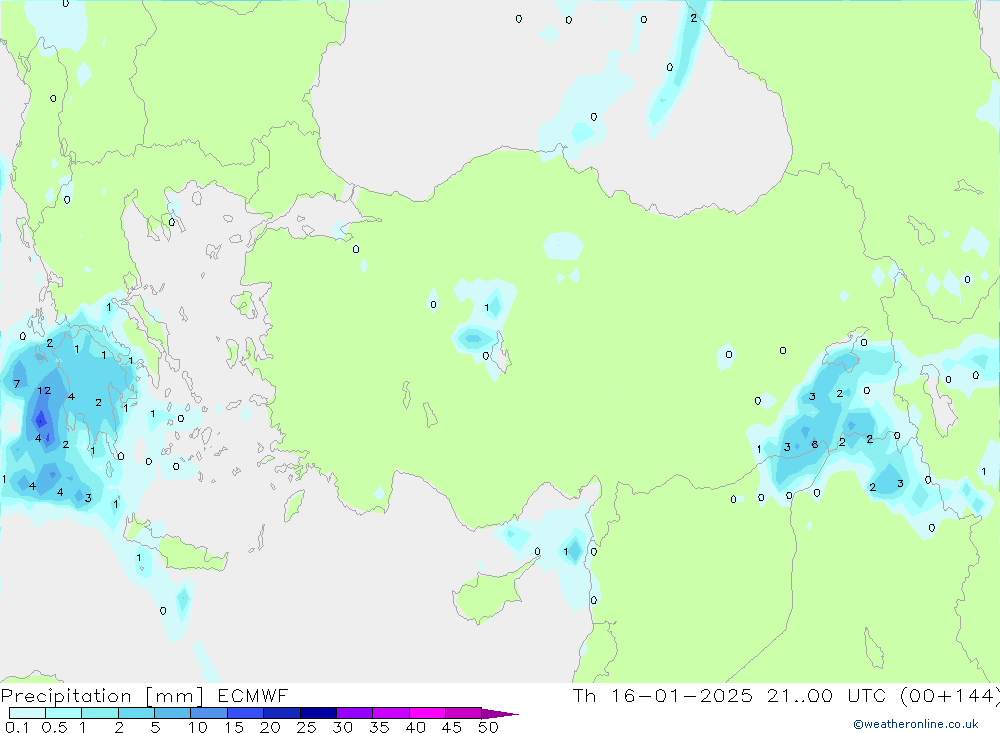Pick the 45–50 mm magenta legend swatch
The width and height of the screenshot is (1000, 733).
pos(463,713)
